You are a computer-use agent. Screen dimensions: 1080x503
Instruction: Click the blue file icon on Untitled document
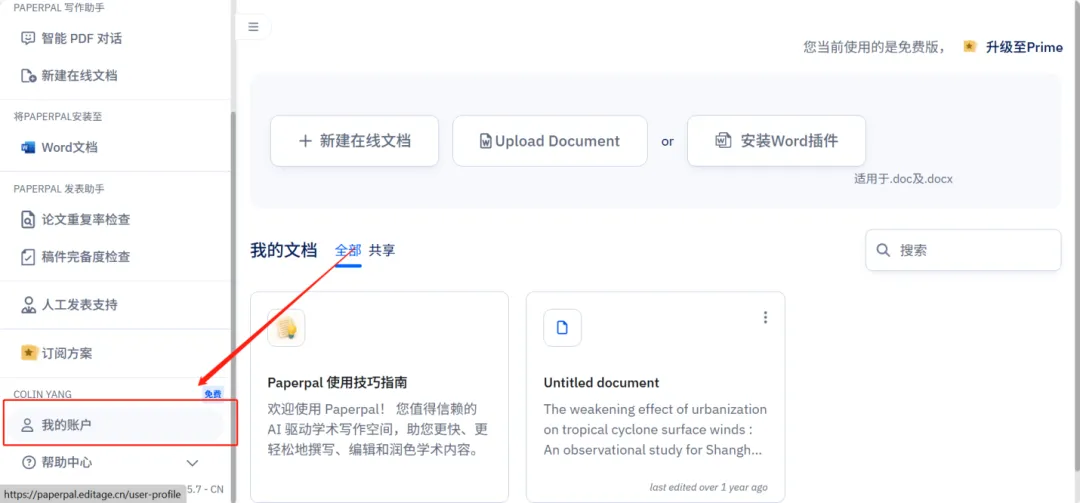[x=562, y=328]
